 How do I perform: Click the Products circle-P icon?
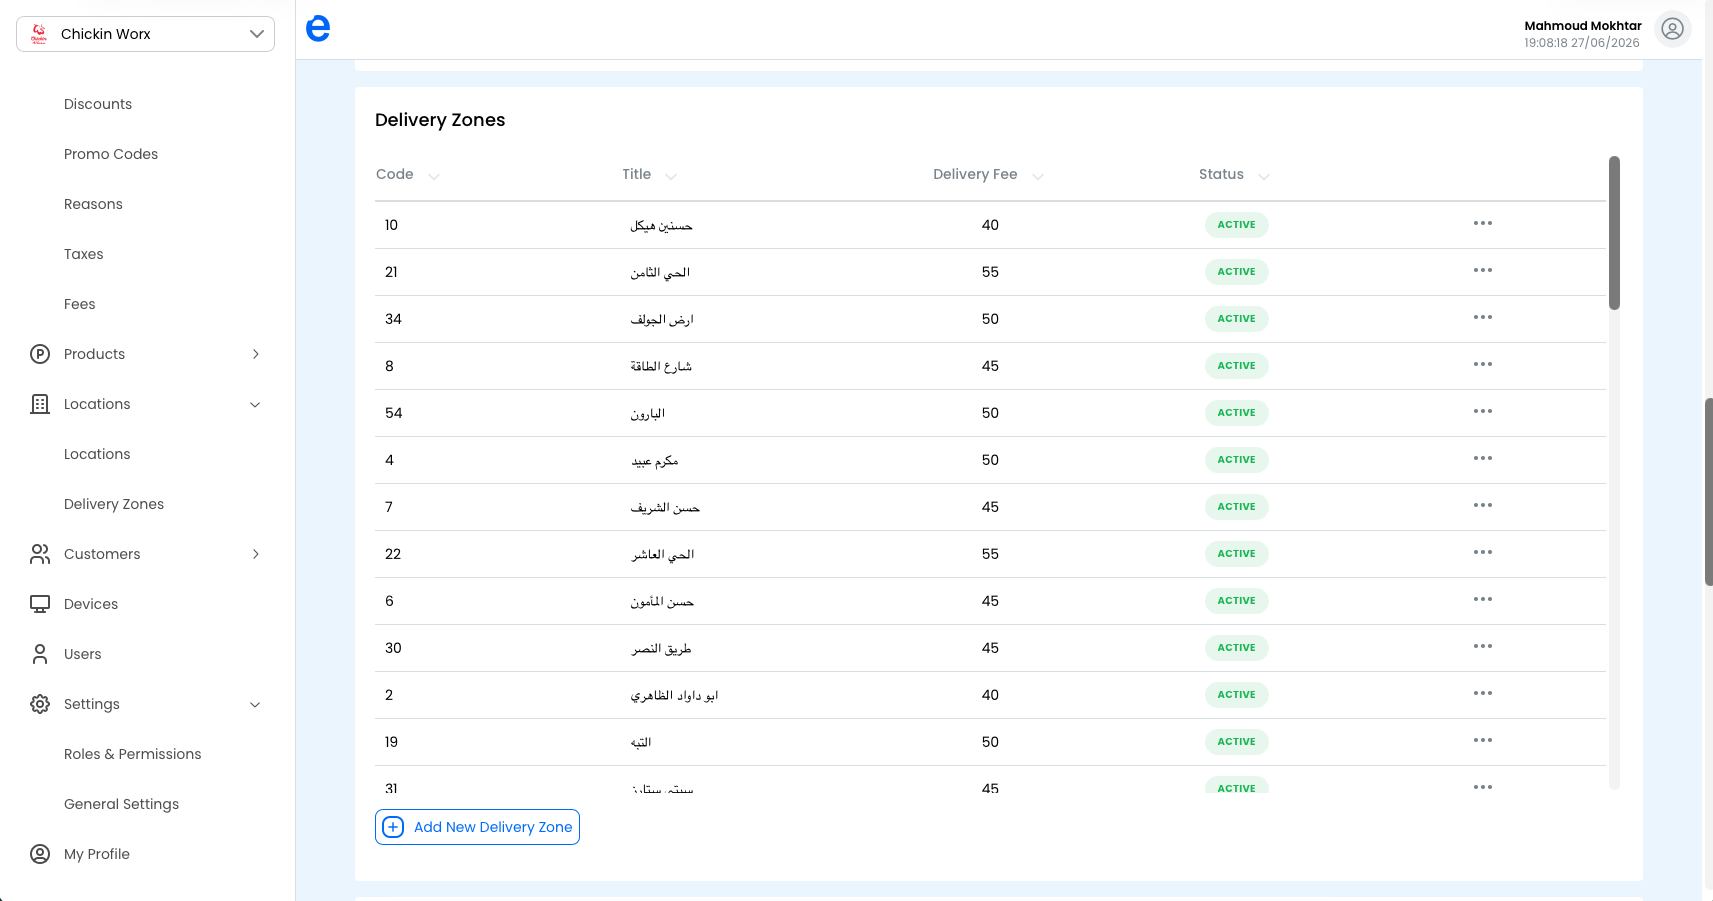click(x=40, y=354)
